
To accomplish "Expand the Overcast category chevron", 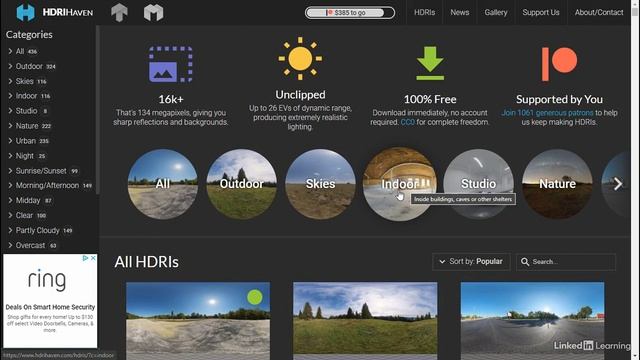I will coord(10,245).
